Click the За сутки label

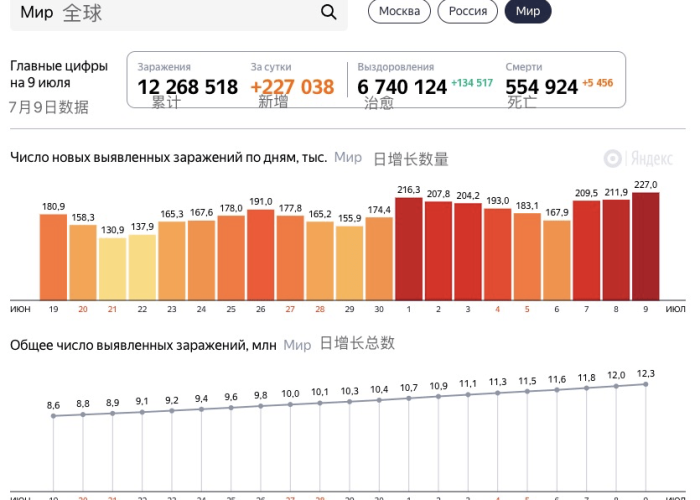coord(271,67)
